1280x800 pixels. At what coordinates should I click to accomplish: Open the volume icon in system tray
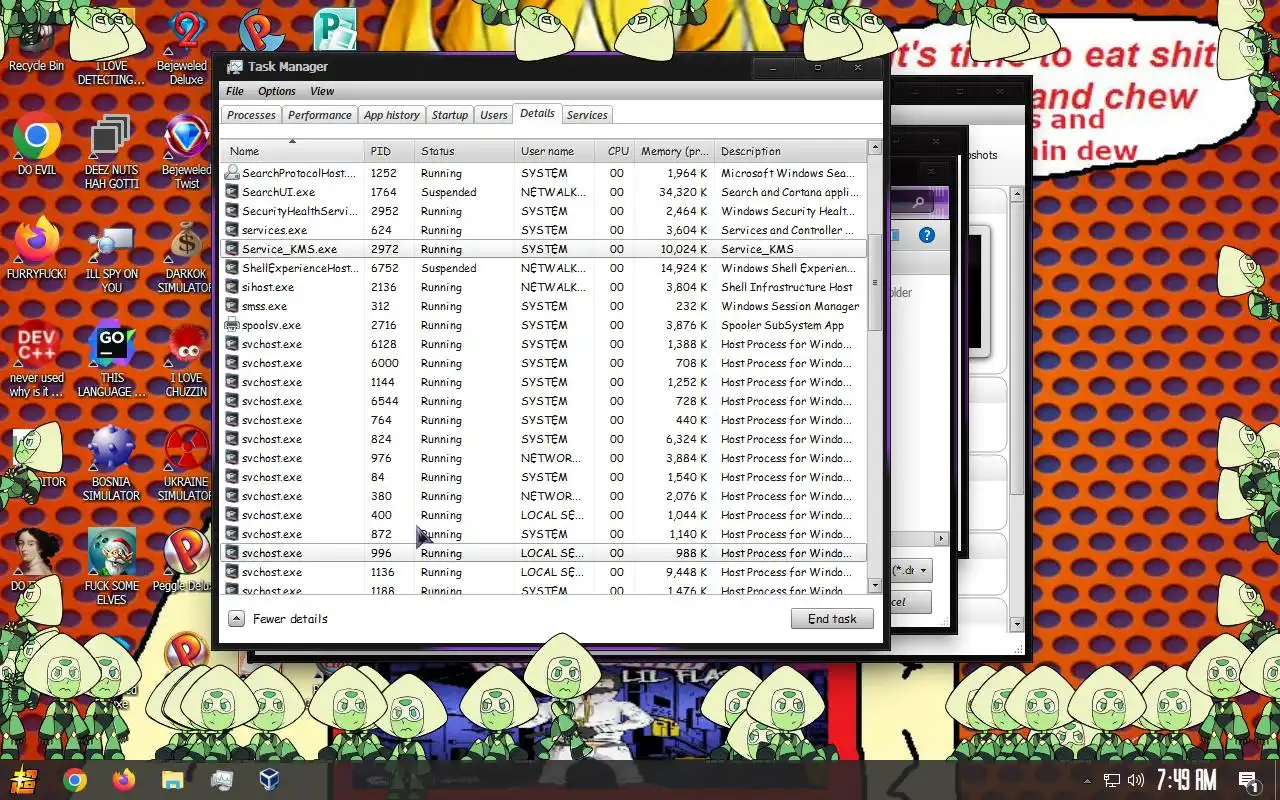point(1136,780)
